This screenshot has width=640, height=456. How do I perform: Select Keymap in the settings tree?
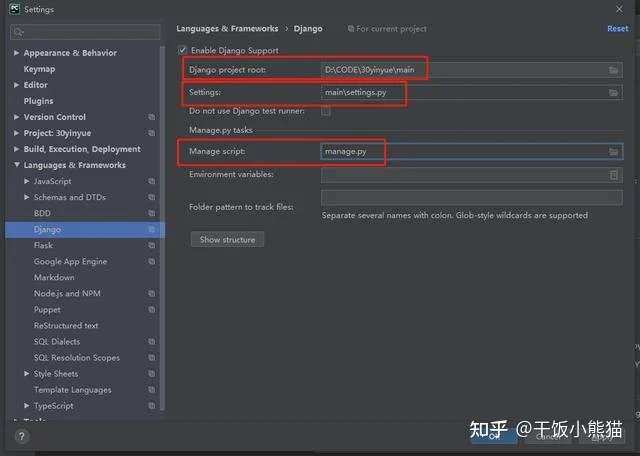pyautogui.click(x=39, y=69)
